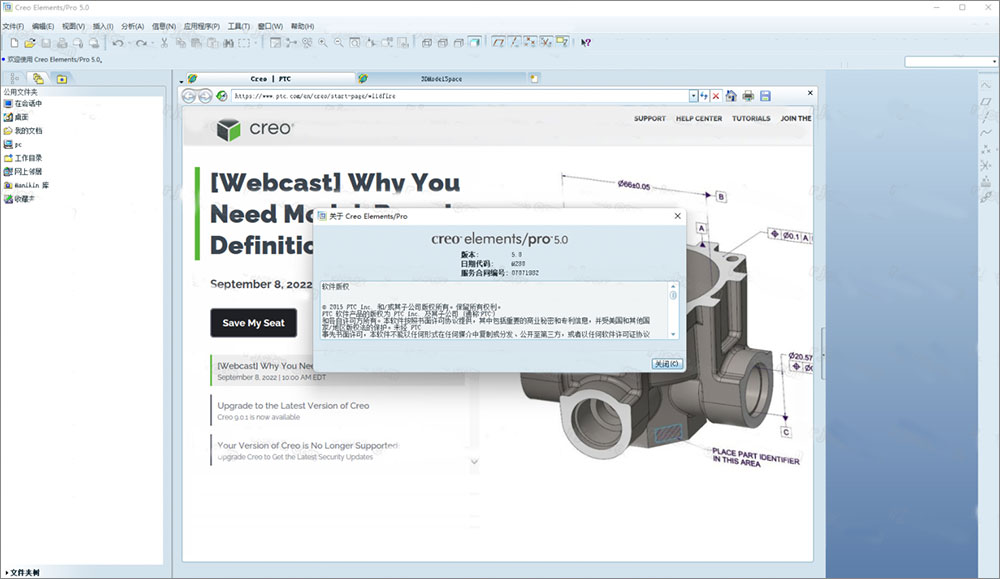
Task: Click the browser Save page icon
Action: tap(765, 96)
